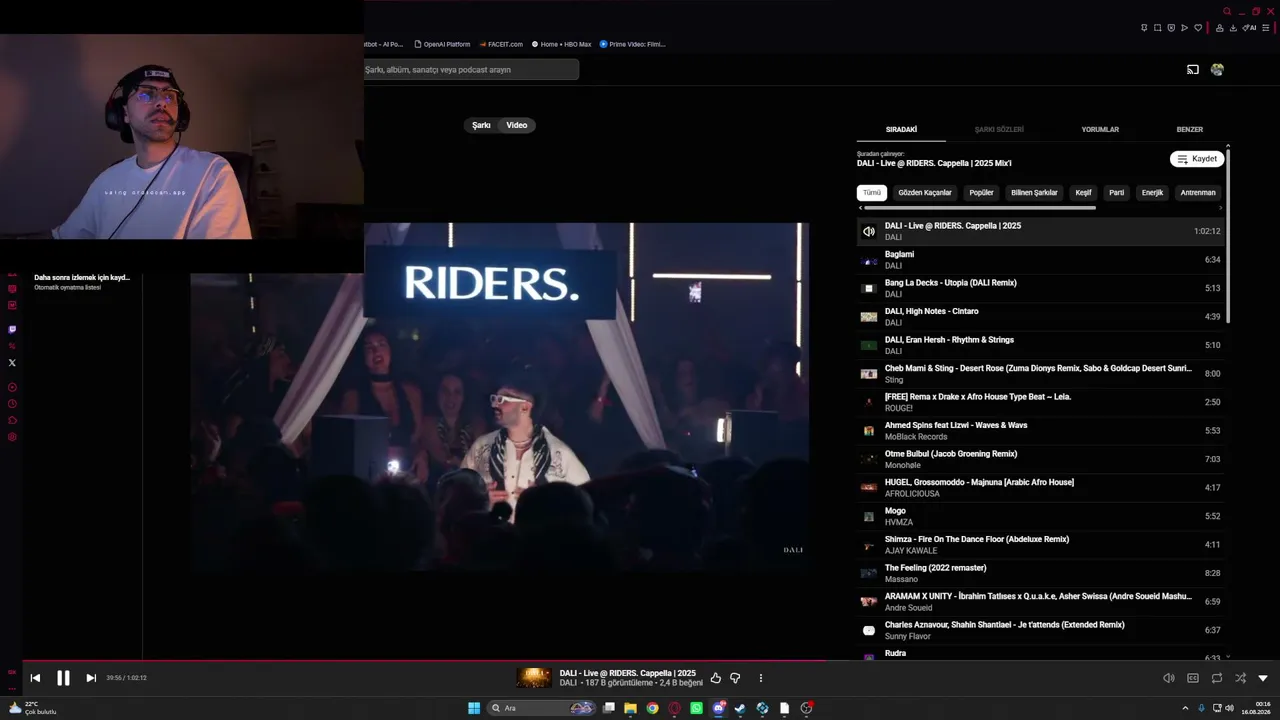Viewport: 1280px width, 720px height.
Task: Switch to the Video mode
Action: click(517, 125)
